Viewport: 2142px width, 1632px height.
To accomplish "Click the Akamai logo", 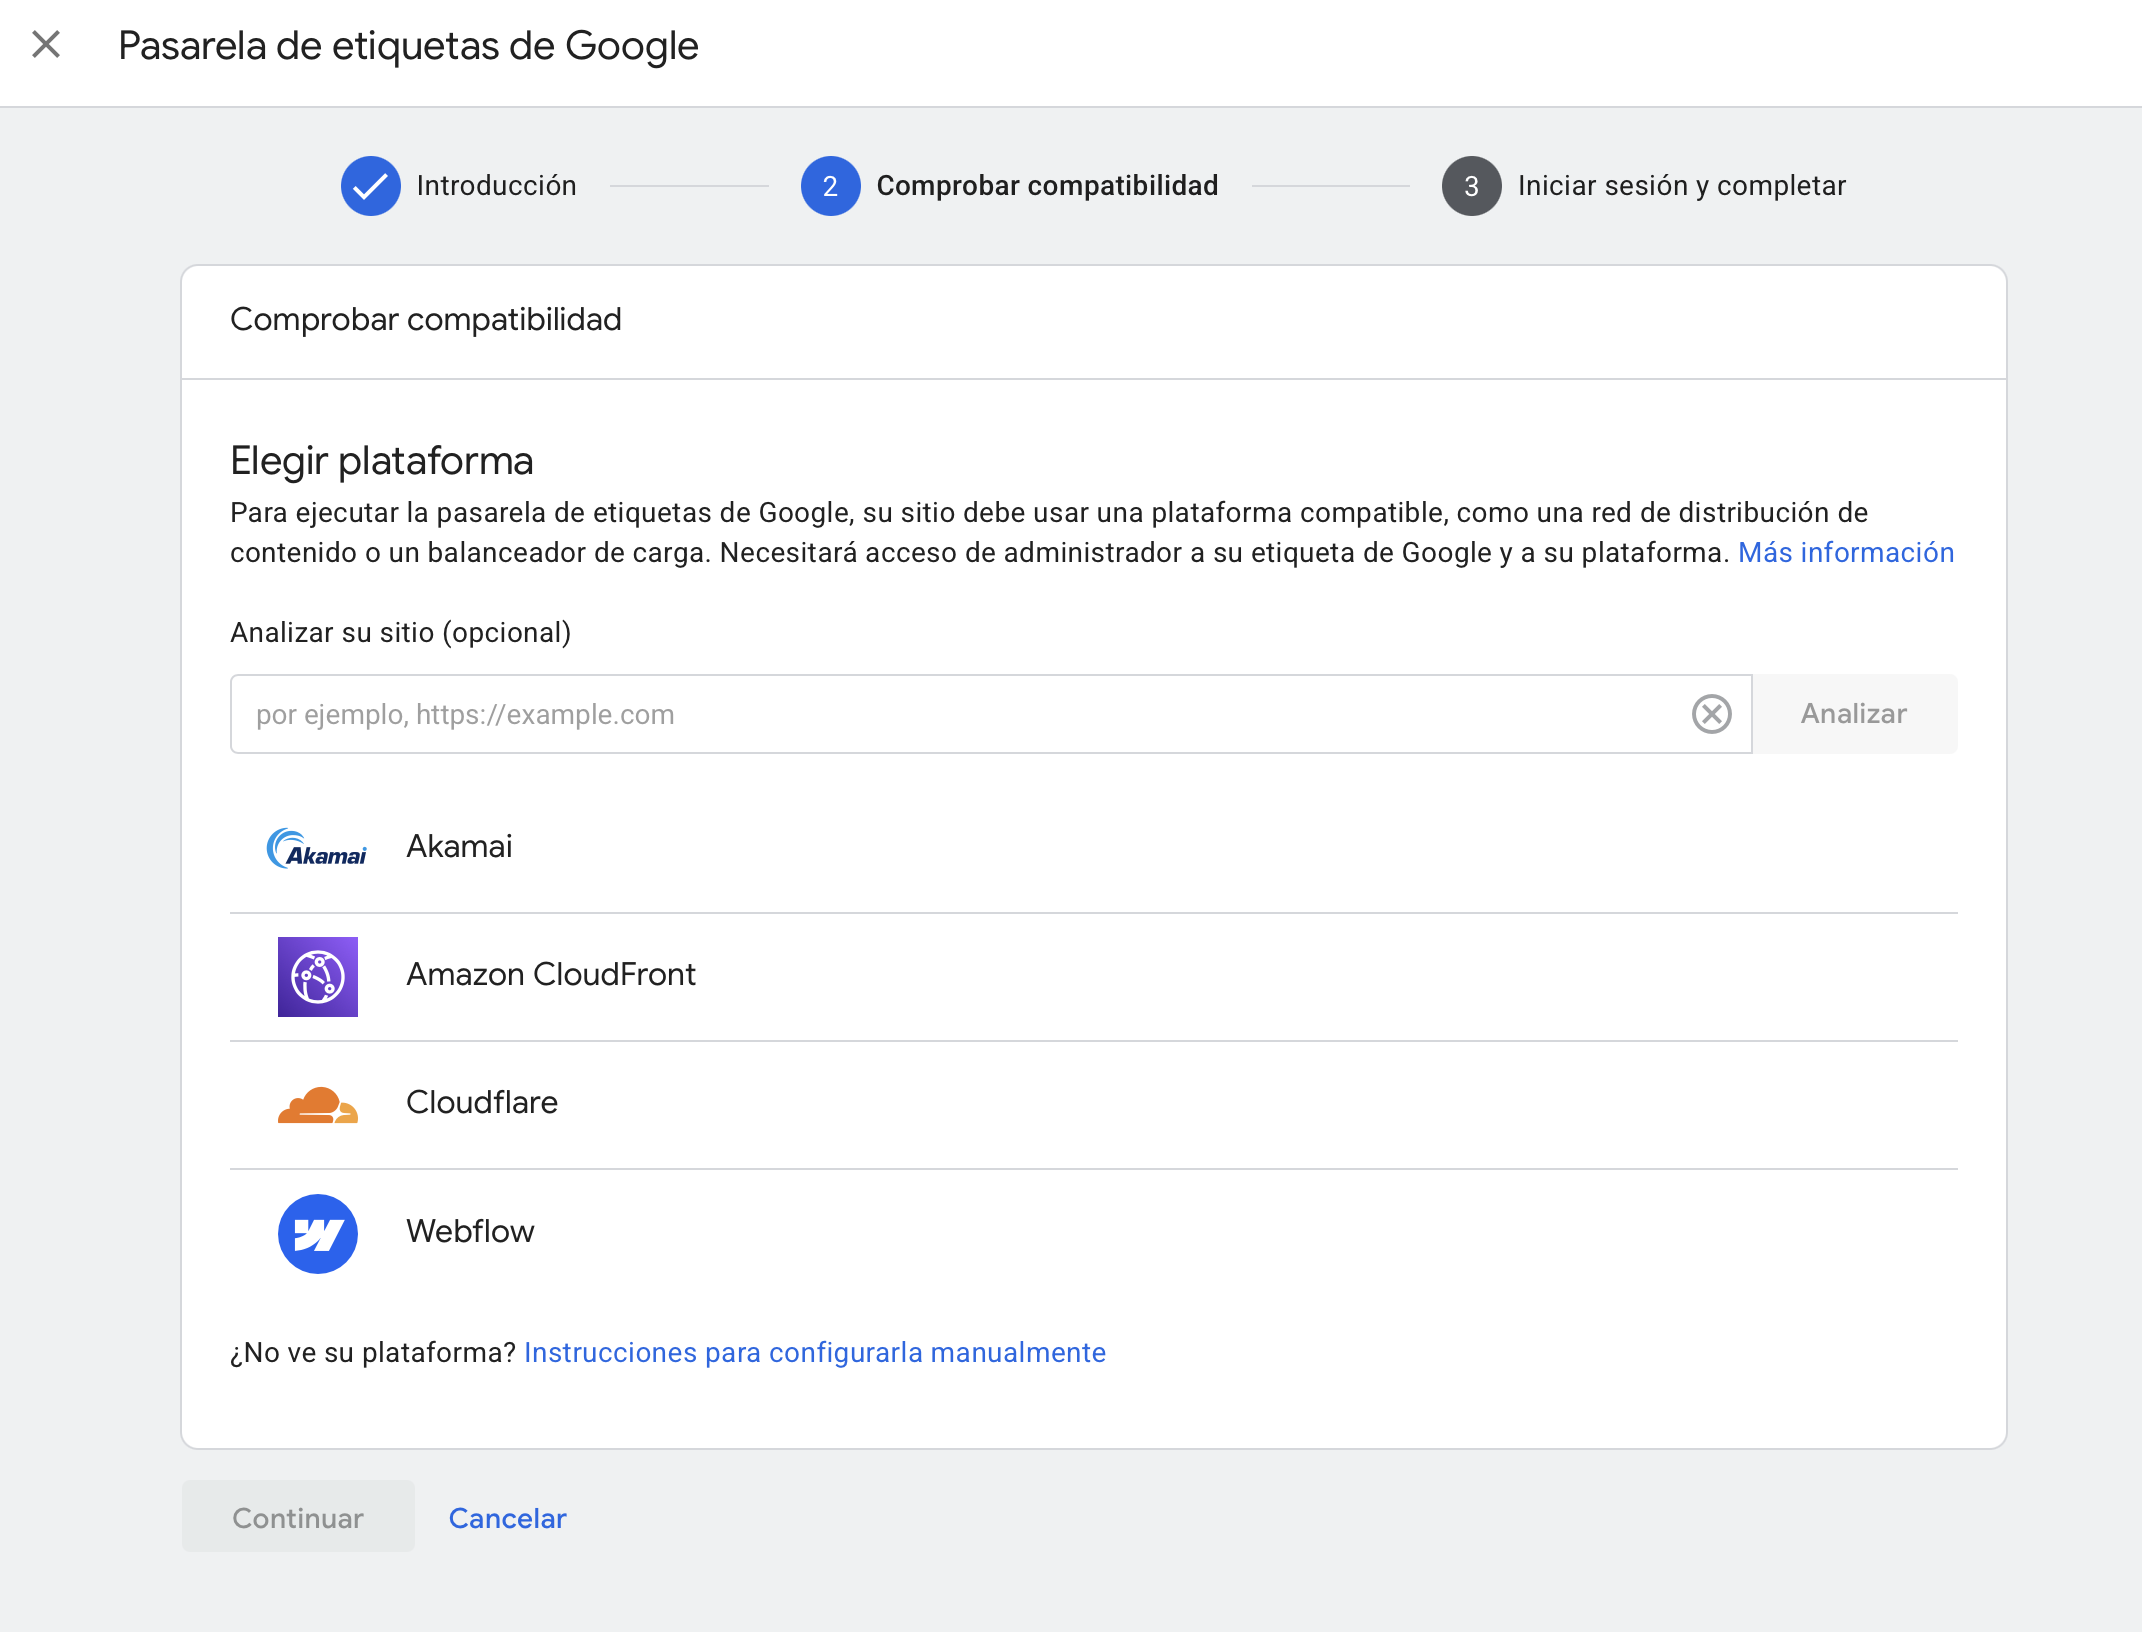I will 317,848.
